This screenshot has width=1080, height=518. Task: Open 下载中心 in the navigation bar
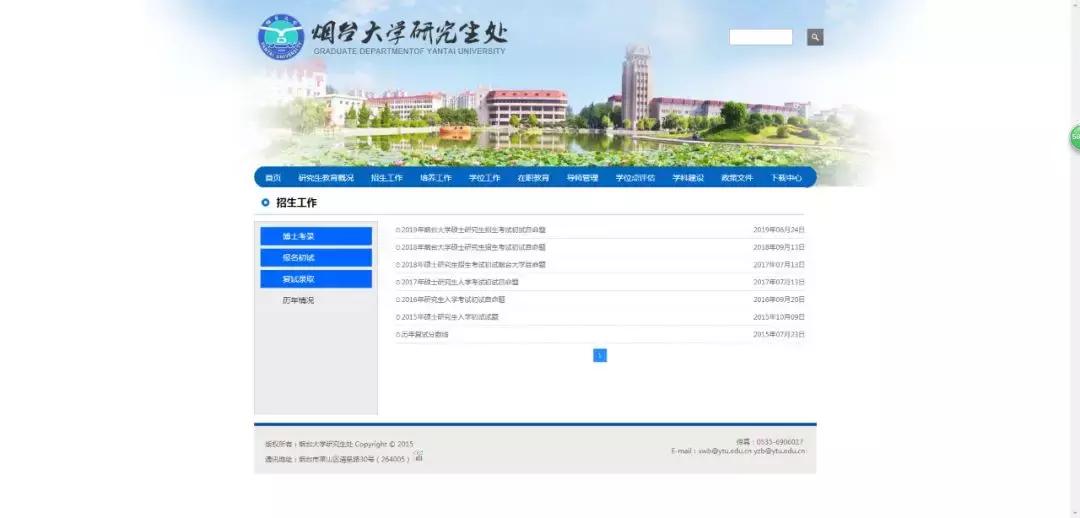pos(786,178)
